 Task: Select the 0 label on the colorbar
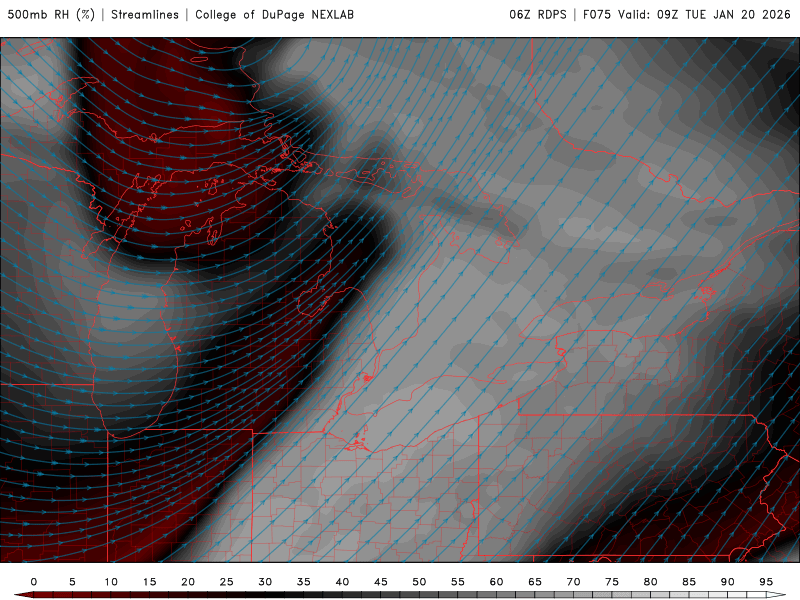(34, 582)
